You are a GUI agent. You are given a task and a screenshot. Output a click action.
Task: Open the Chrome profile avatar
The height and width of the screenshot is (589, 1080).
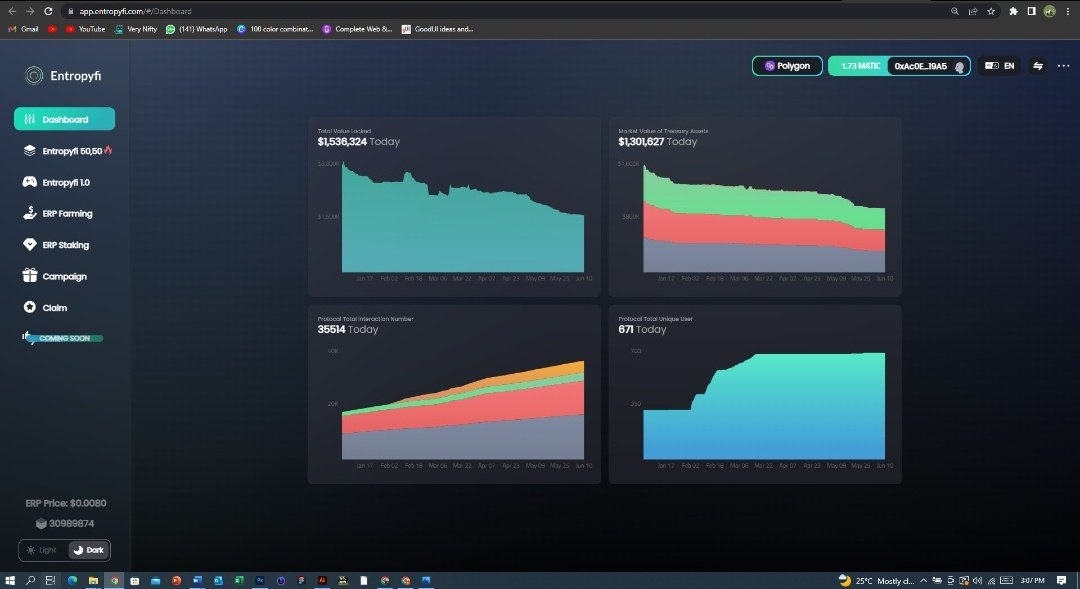1050,11
